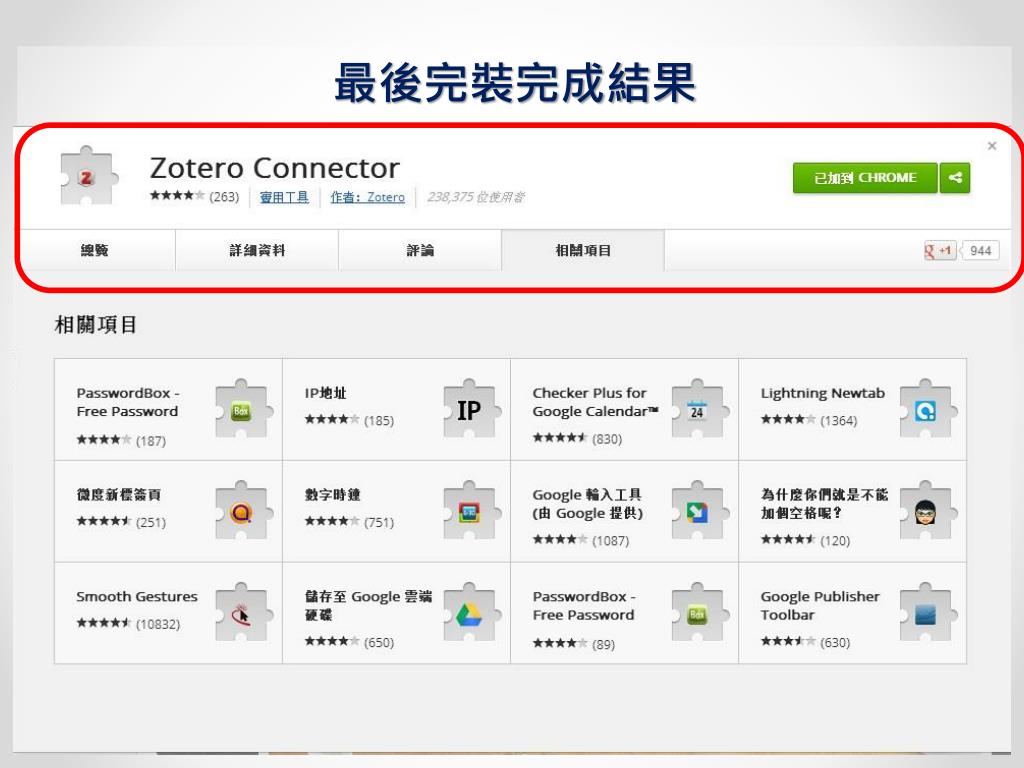
Task: Switch to the 總覽 tab
Action: [95, 250]
